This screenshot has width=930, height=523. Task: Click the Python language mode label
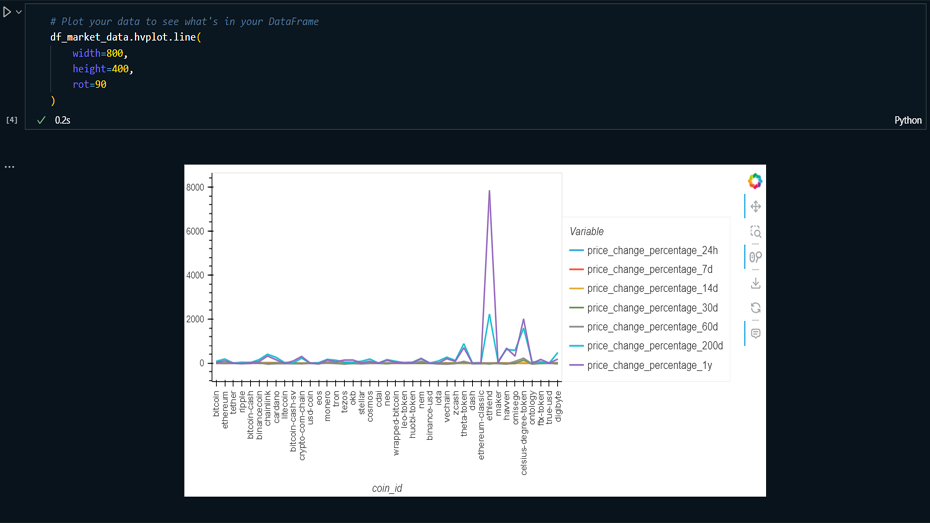(x=907, y=120)
